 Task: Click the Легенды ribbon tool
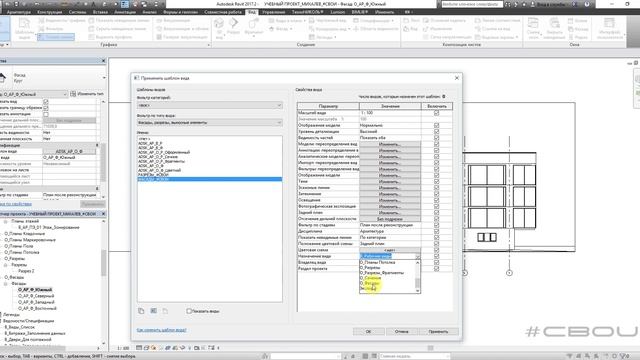coord(323,37)
